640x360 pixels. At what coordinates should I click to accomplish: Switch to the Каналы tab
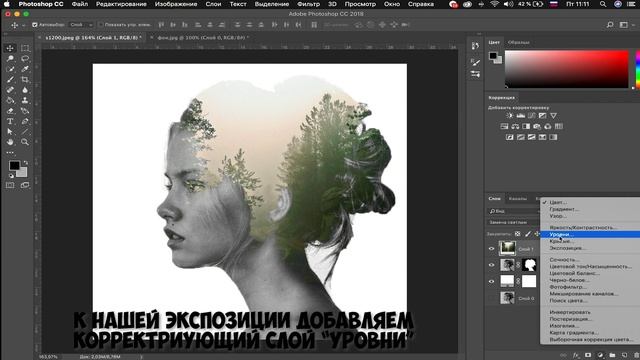tap(518, 199)
